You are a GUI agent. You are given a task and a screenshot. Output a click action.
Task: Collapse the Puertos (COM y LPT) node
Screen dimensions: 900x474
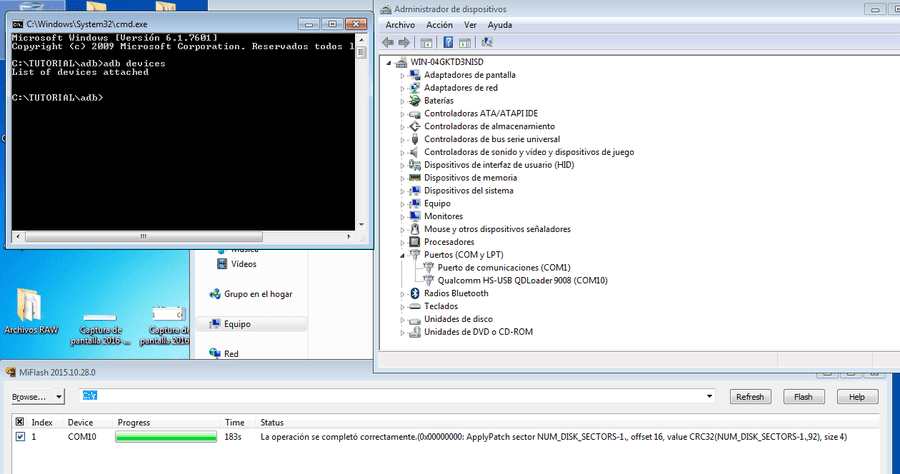pyautogui.click(x=402, y=255)
